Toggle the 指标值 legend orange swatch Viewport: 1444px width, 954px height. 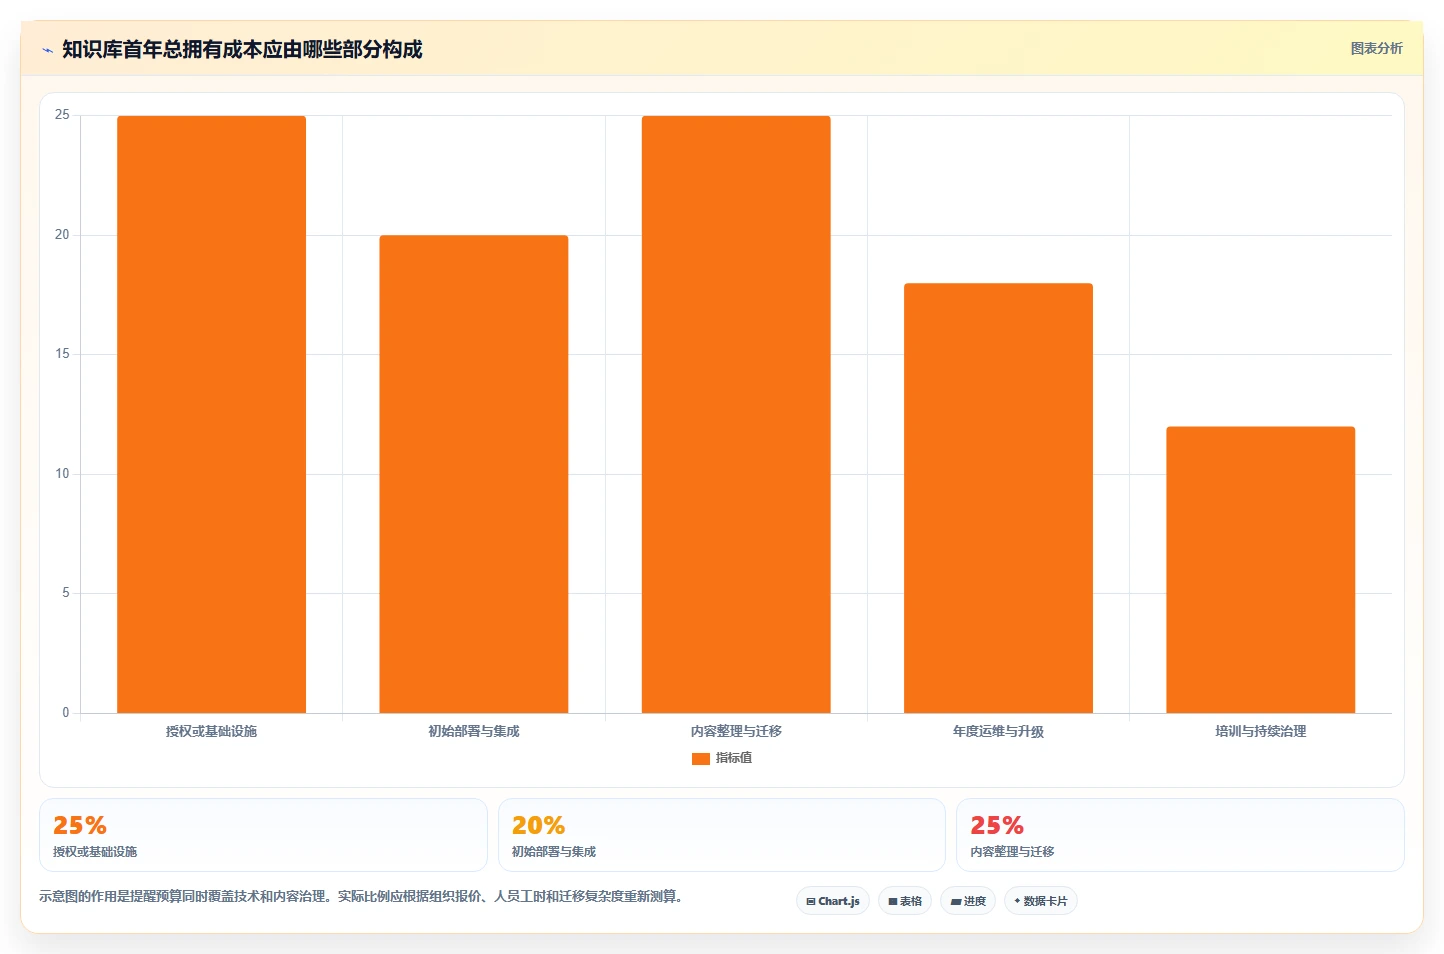[x=700, y=759]
